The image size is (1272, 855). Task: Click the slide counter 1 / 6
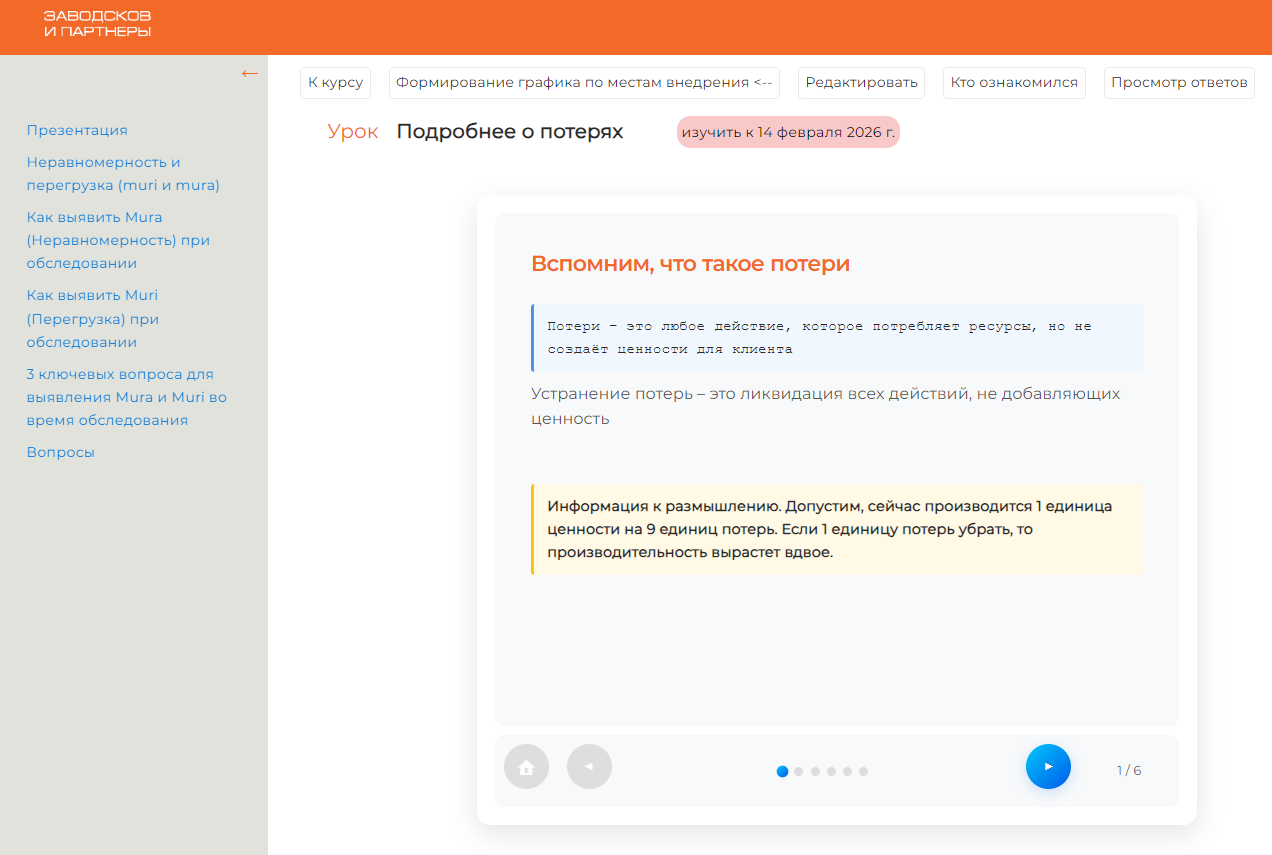[x=1129, y=770]
